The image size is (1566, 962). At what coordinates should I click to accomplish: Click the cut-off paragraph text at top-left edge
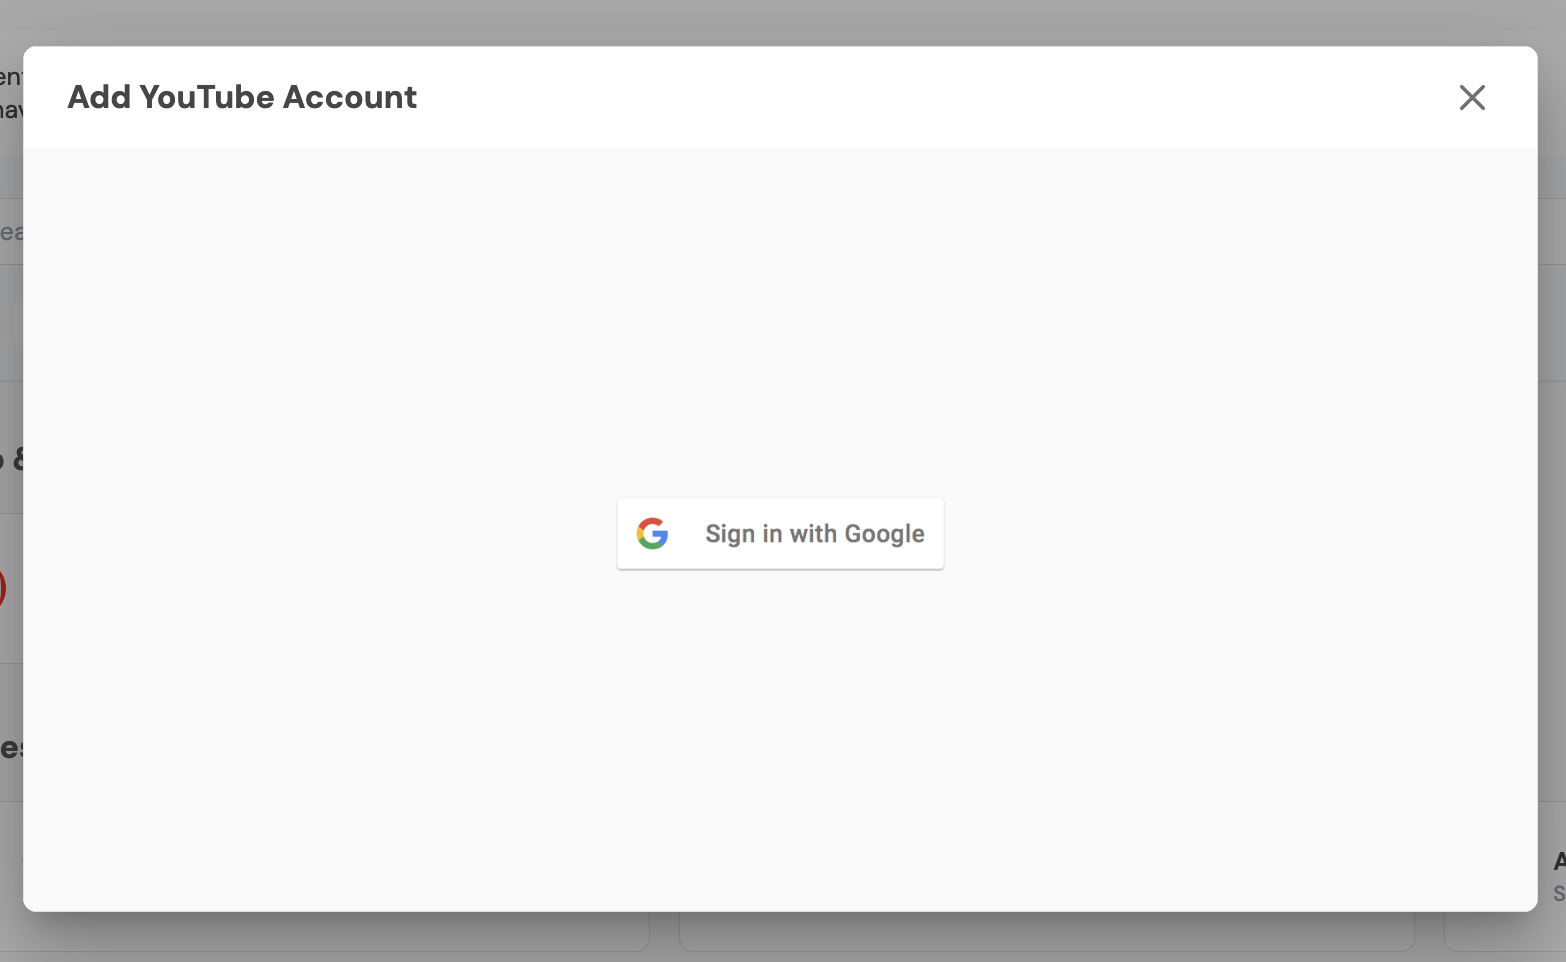point(10,93)
